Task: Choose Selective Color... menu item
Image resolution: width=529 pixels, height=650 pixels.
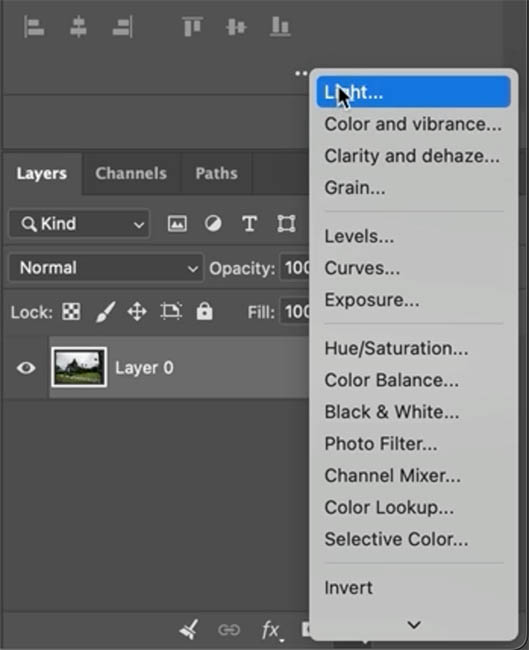Action: coord(413,539)
